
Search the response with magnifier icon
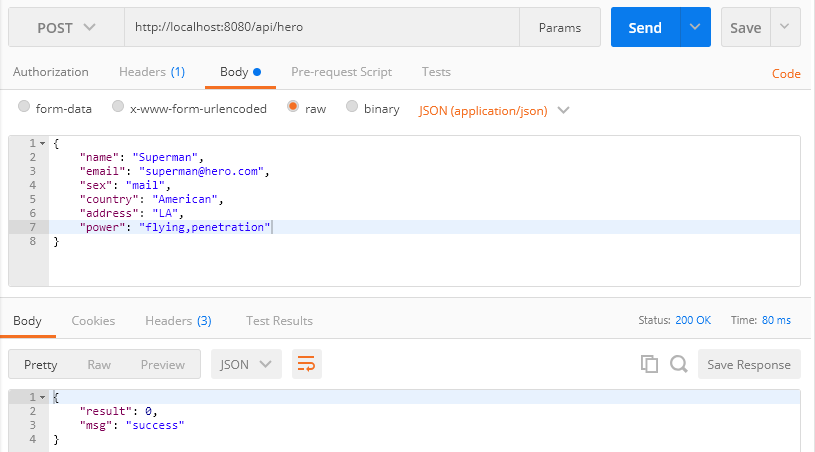[x=679, y=364]
